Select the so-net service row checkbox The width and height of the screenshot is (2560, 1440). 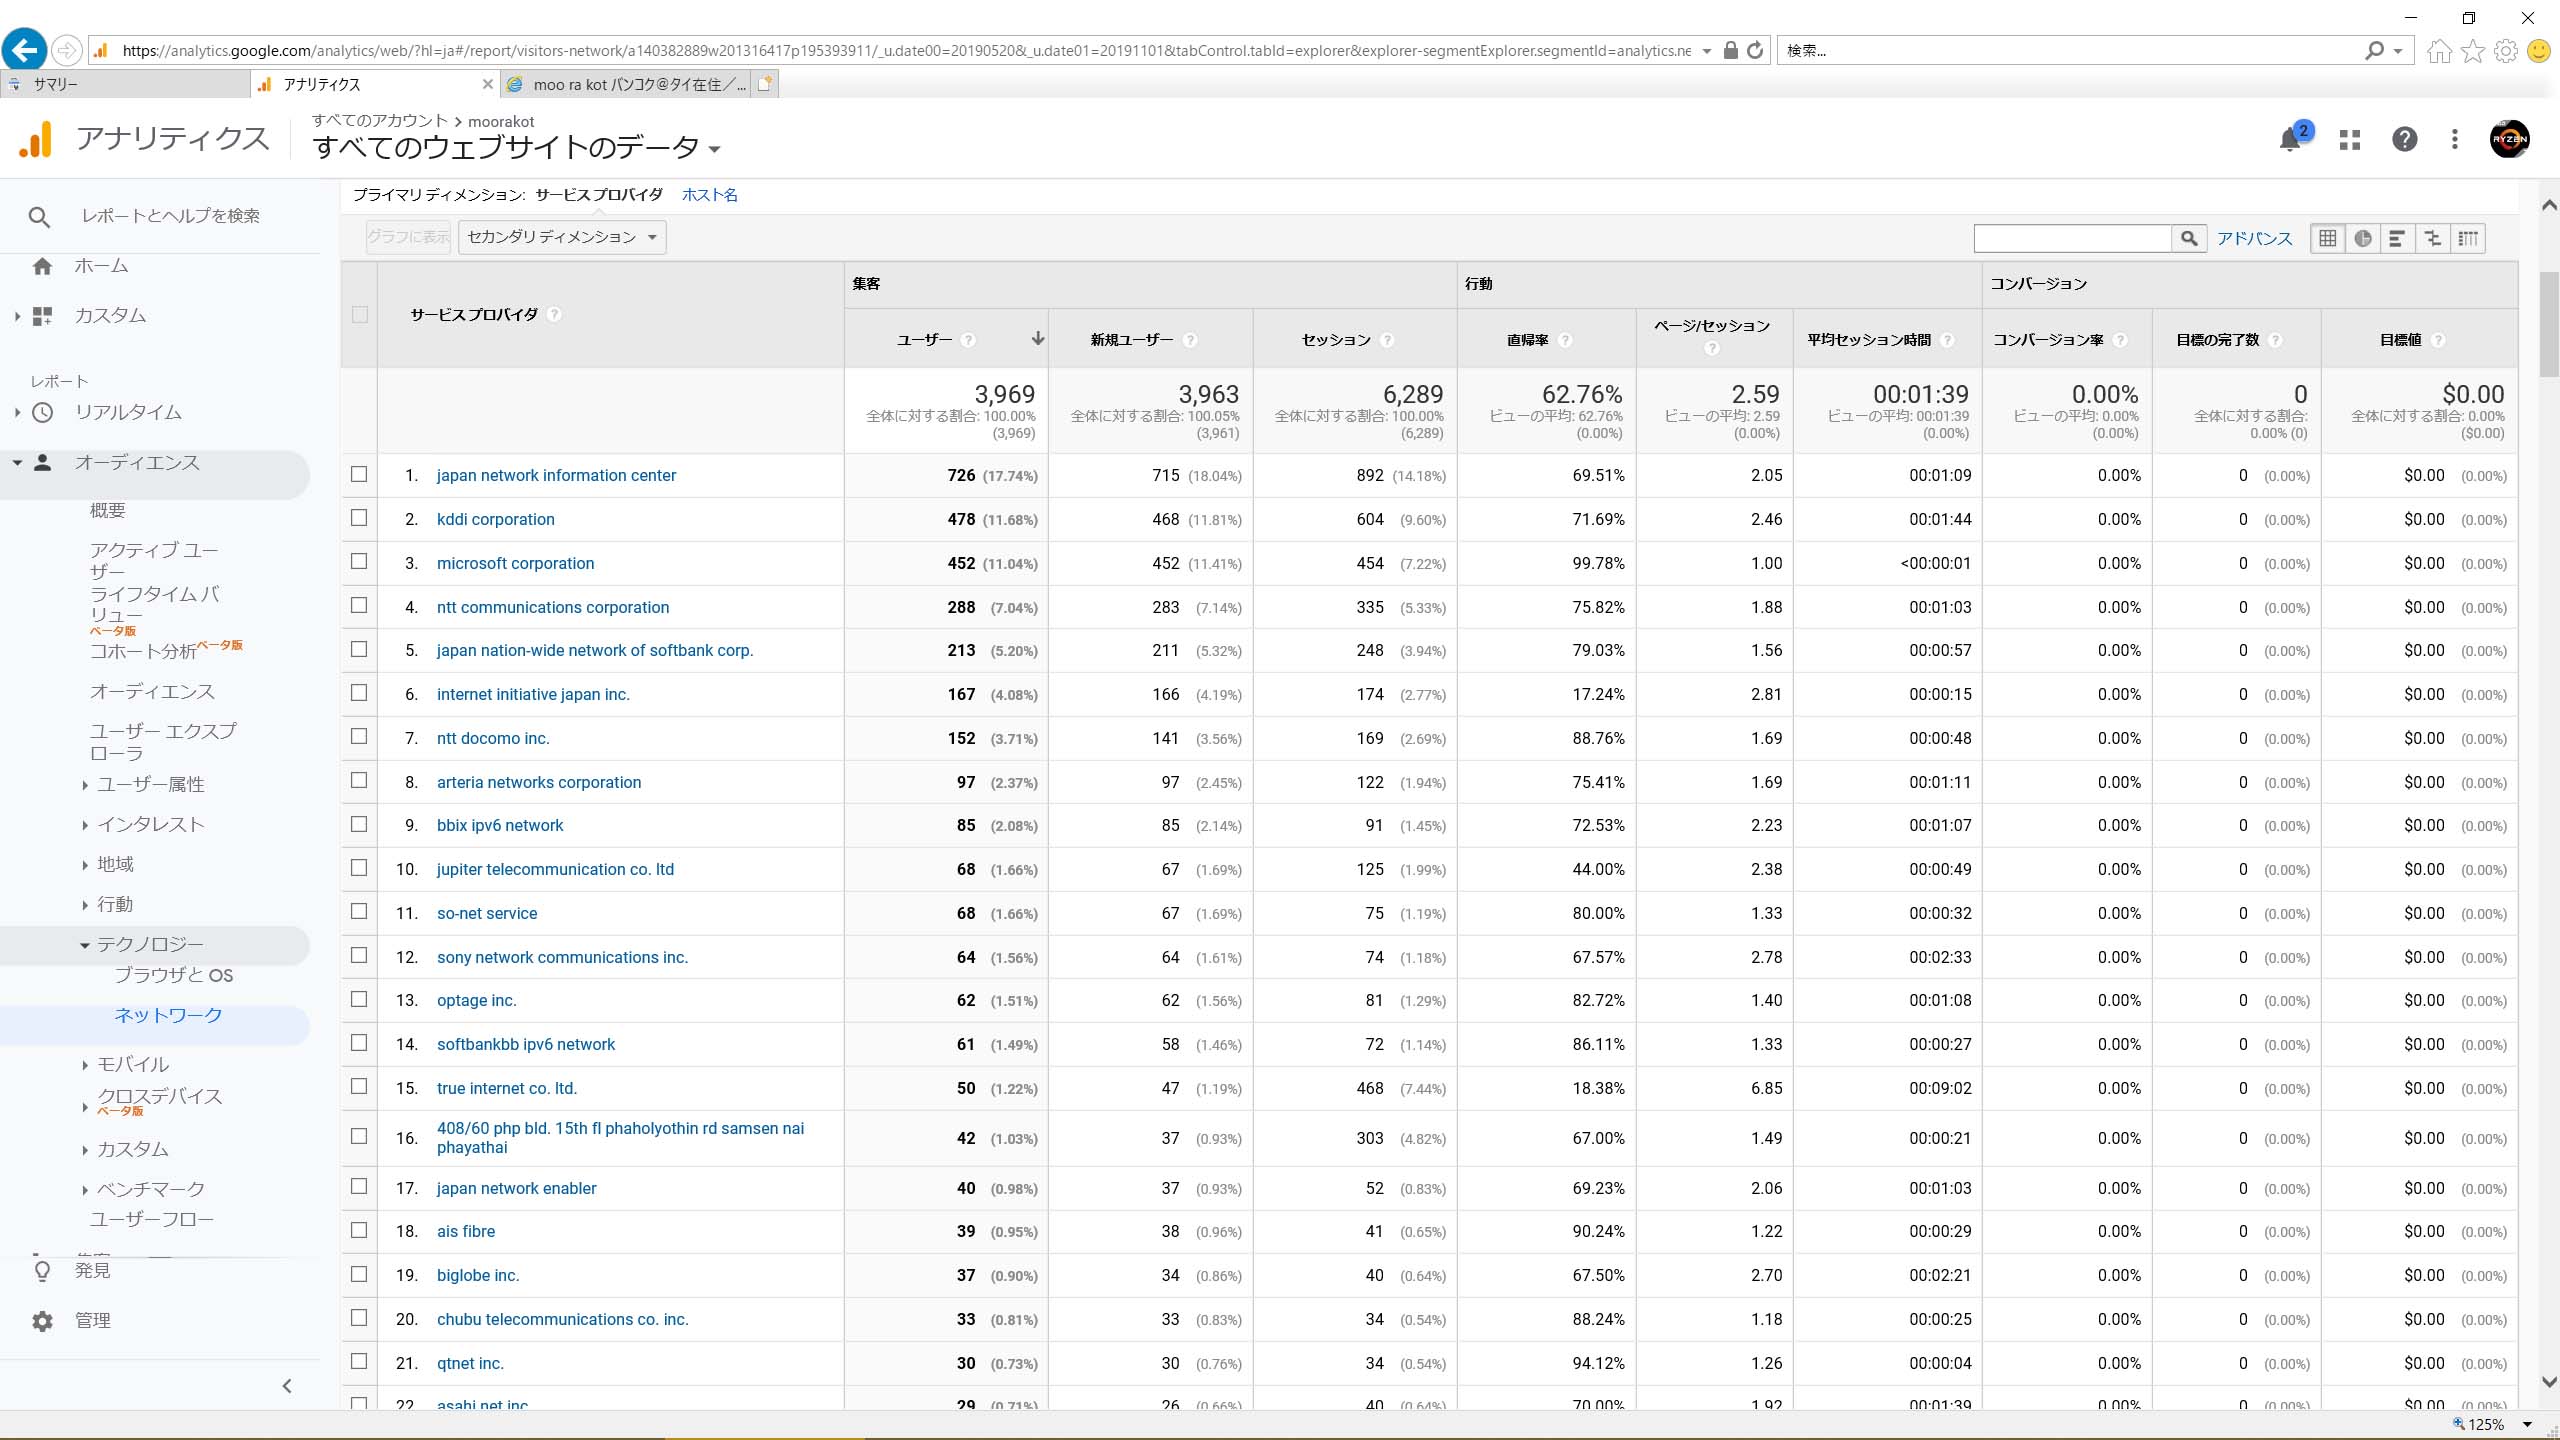click(x=359, y=912)
